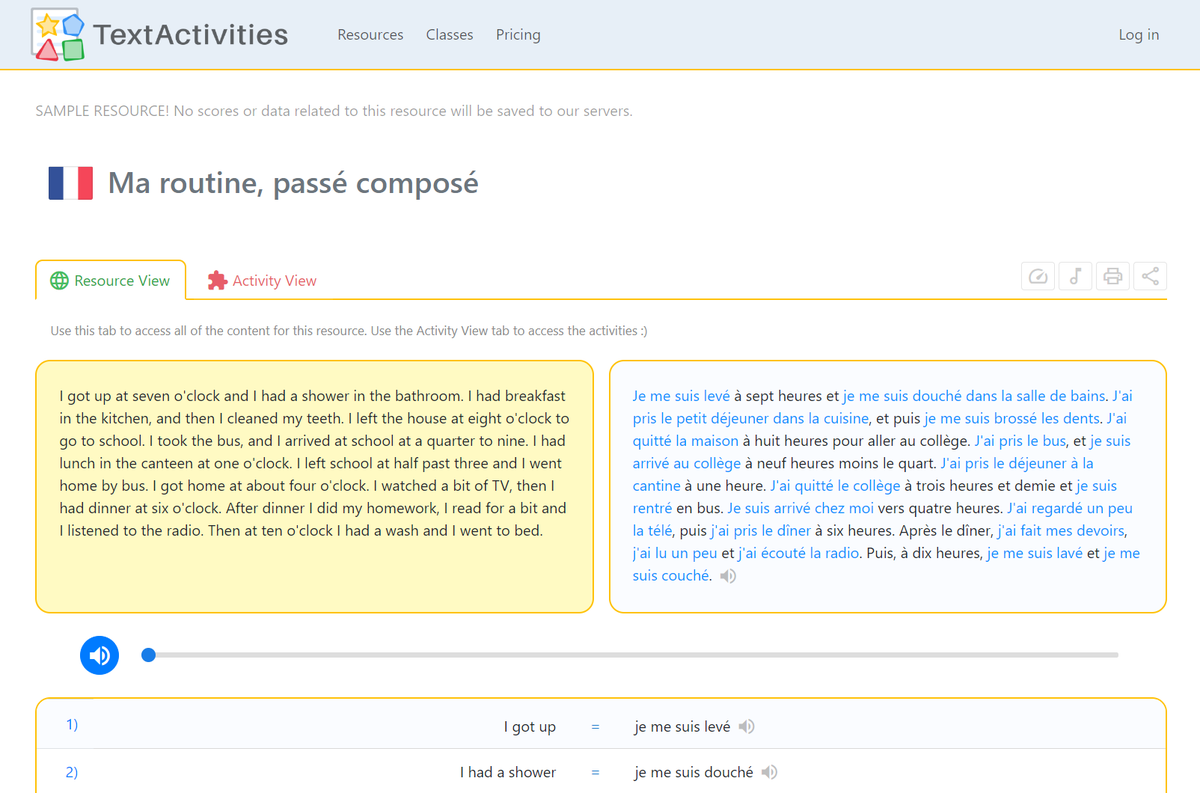Click the 'Ma routine, passé composé' title

[x=293, y=184]
